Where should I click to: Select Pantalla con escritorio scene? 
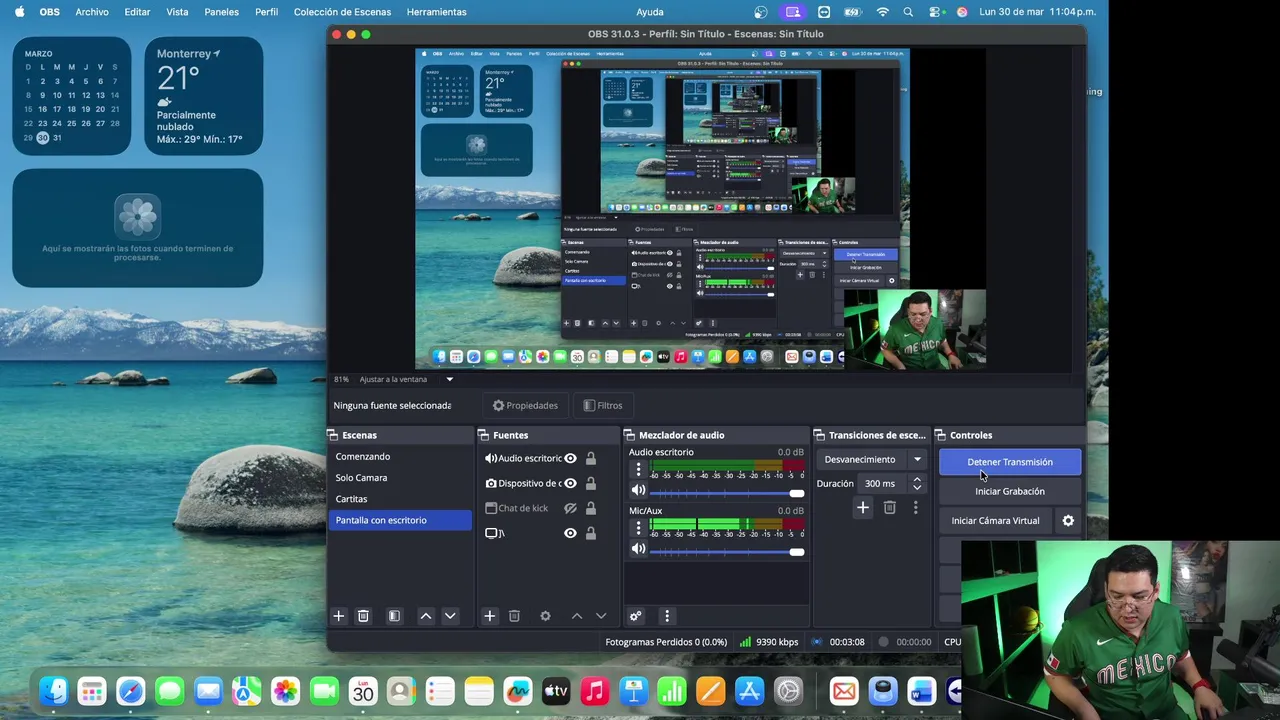point(400,520)
